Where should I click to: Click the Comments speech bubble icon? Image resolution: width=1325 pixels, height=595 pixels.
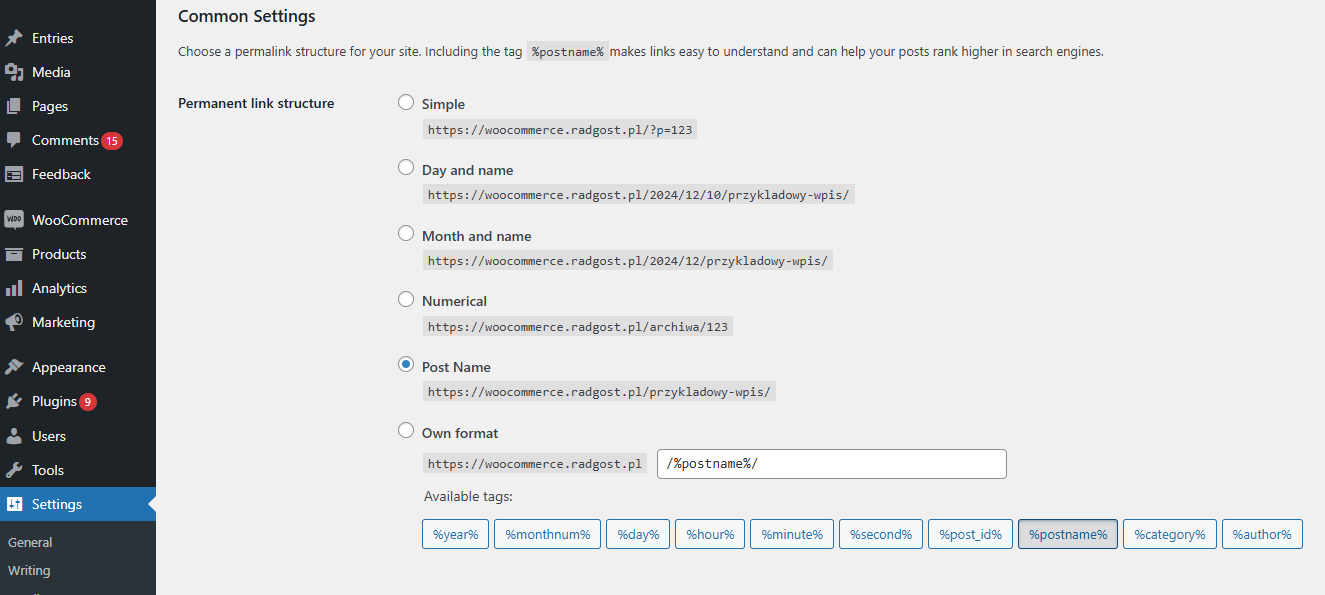pyautogui.click(x=14, y=140)
